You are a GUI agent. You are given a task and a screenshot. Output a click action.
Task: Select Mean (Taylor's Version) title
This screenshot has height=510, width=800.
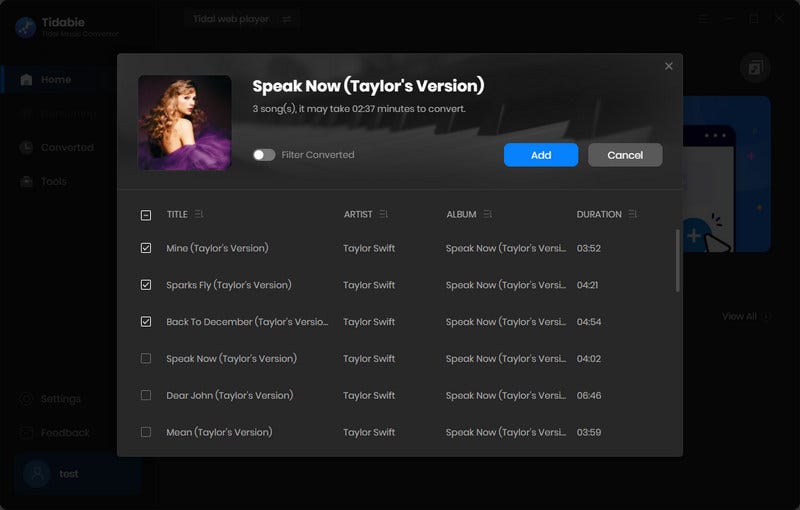tap(219, 432)
